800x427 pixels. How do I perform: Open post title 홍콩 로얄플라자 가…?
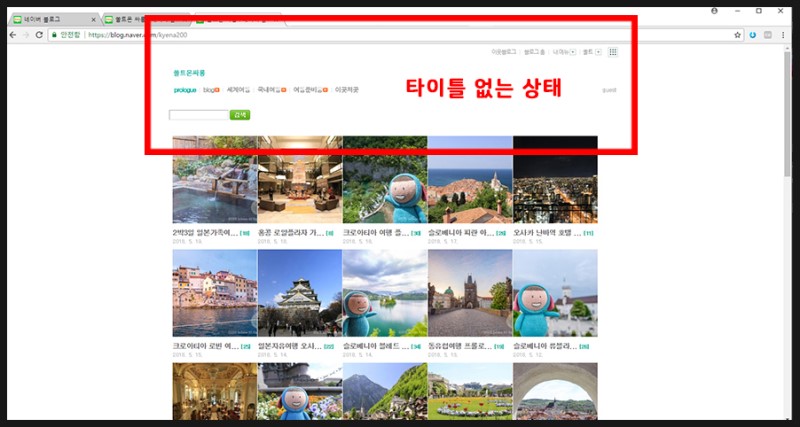tap(290, 233)
